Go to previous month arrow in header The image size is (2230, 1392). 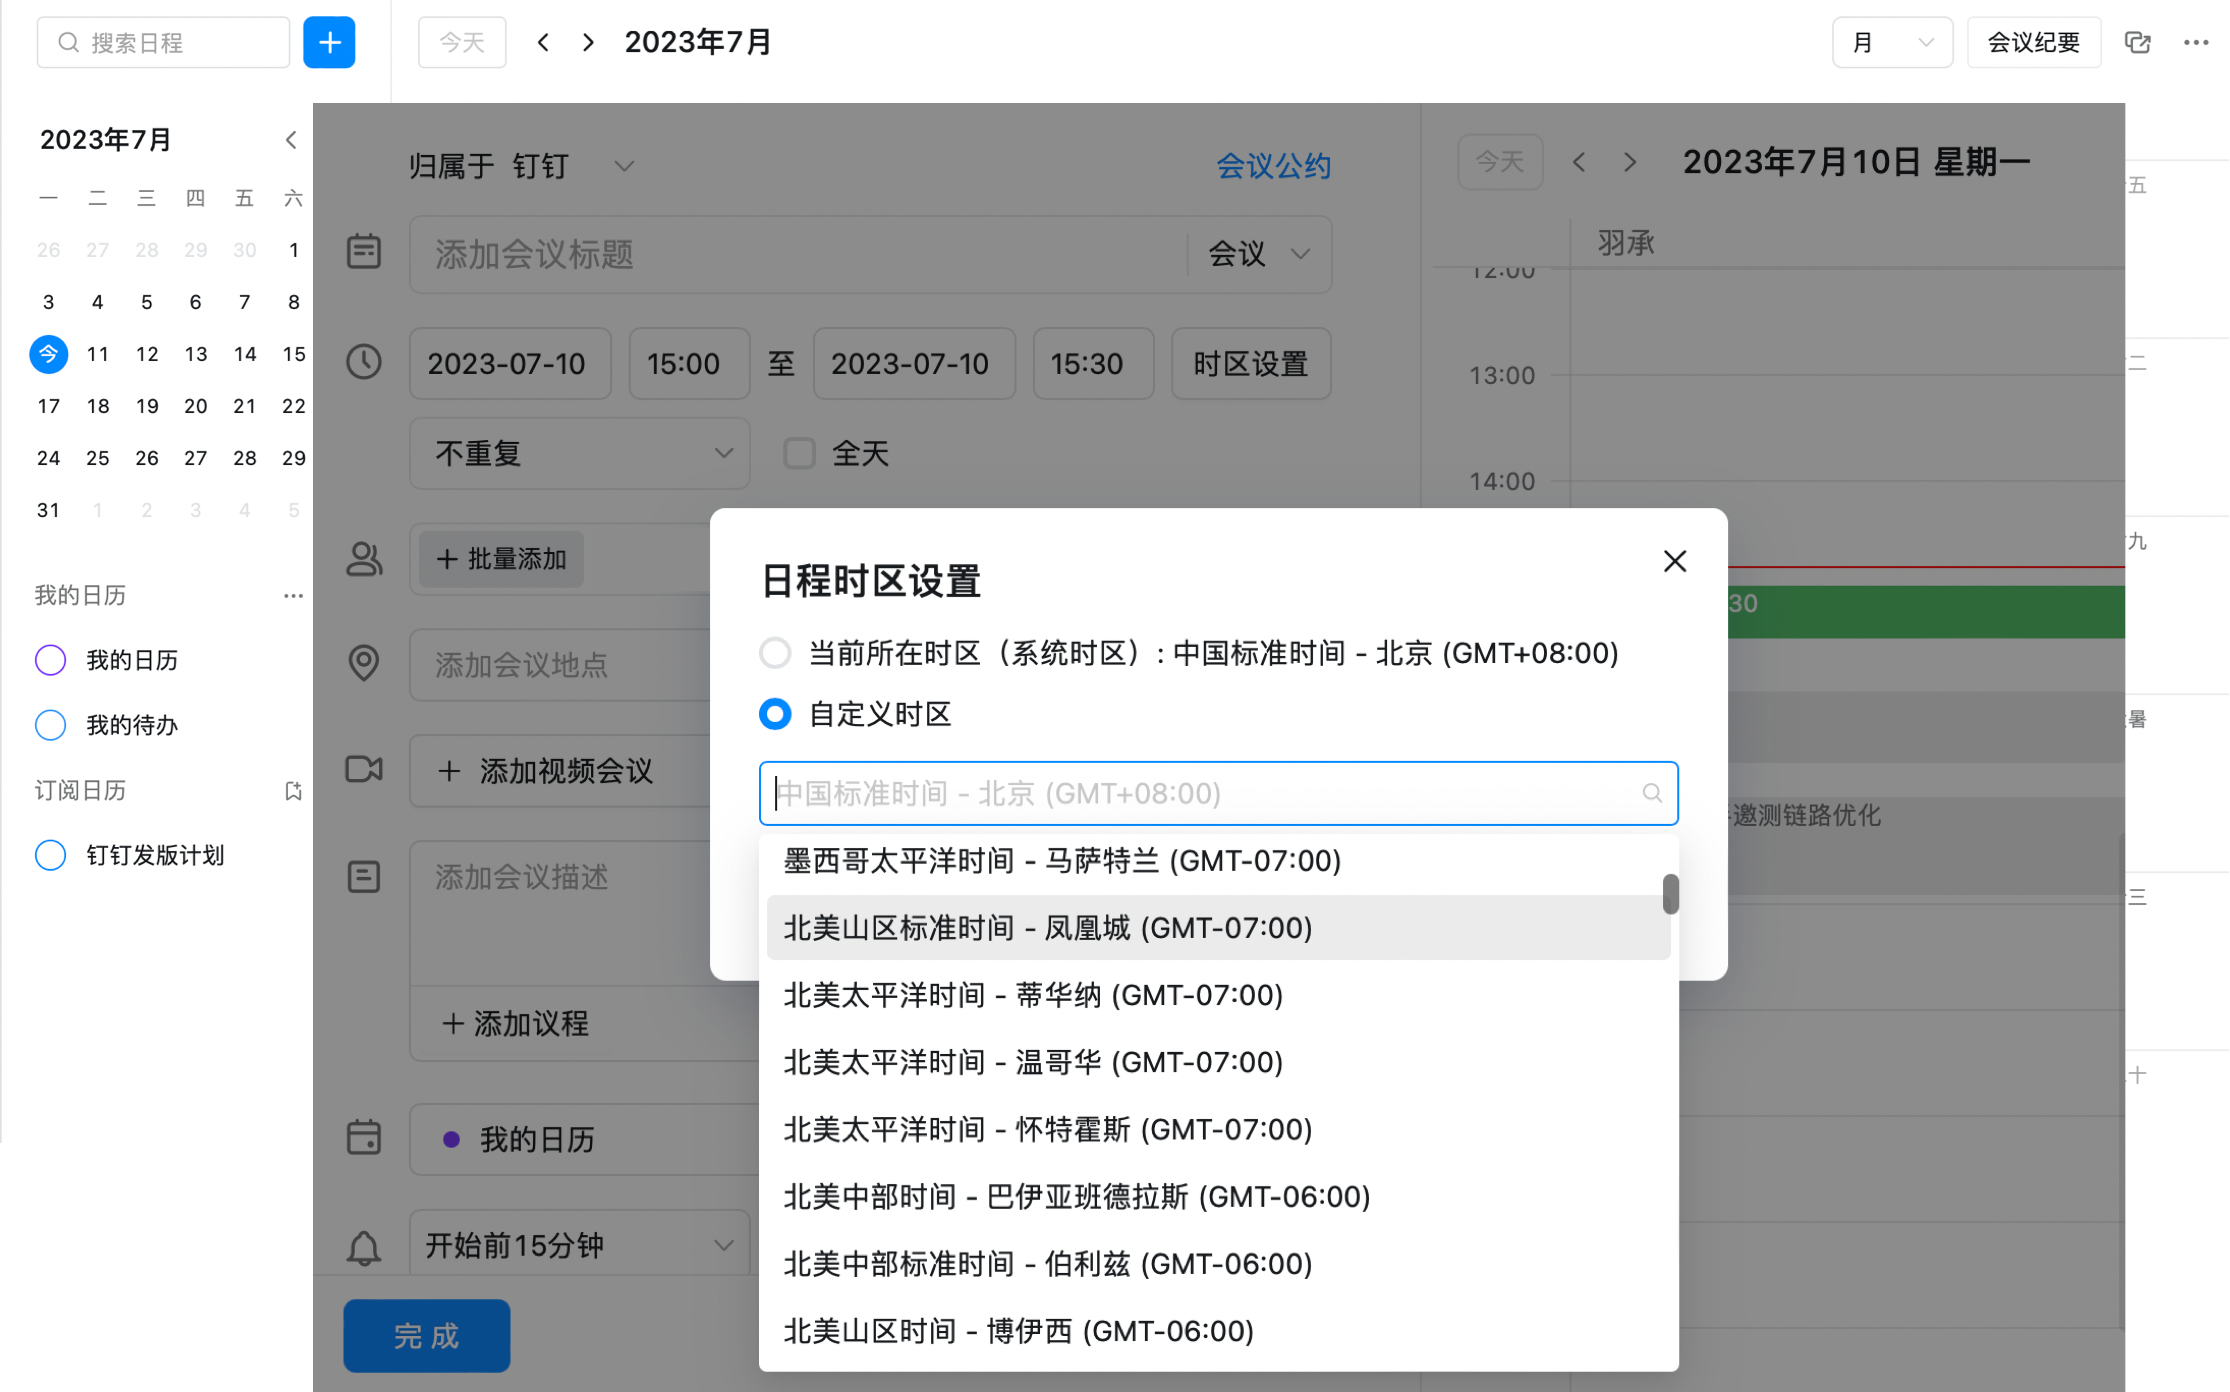pos(543,43)
